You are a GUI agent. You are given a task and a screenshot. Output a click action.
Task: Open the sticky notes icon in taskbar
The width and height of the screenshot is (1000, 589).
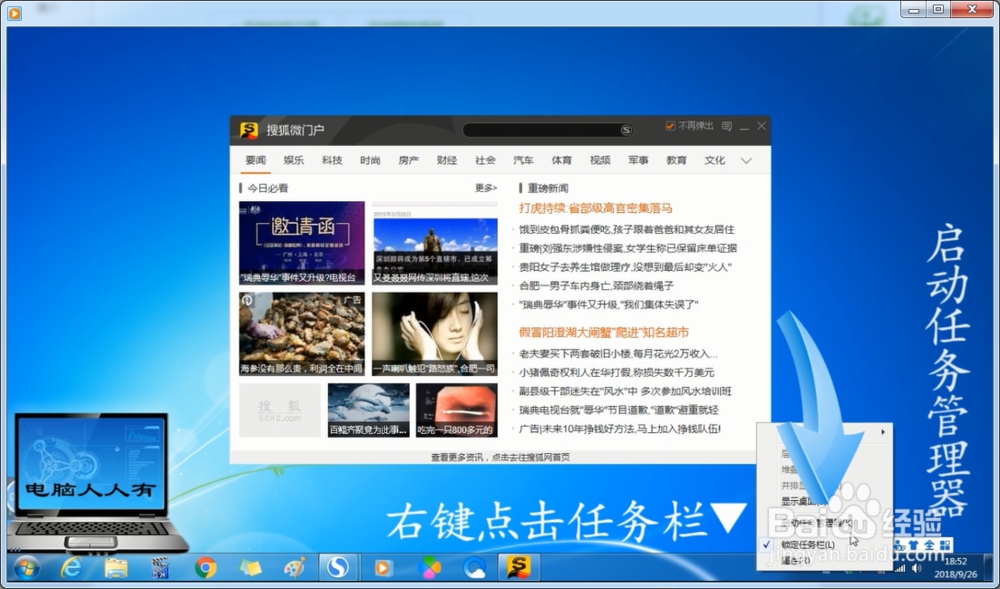(x=250, y=567)
